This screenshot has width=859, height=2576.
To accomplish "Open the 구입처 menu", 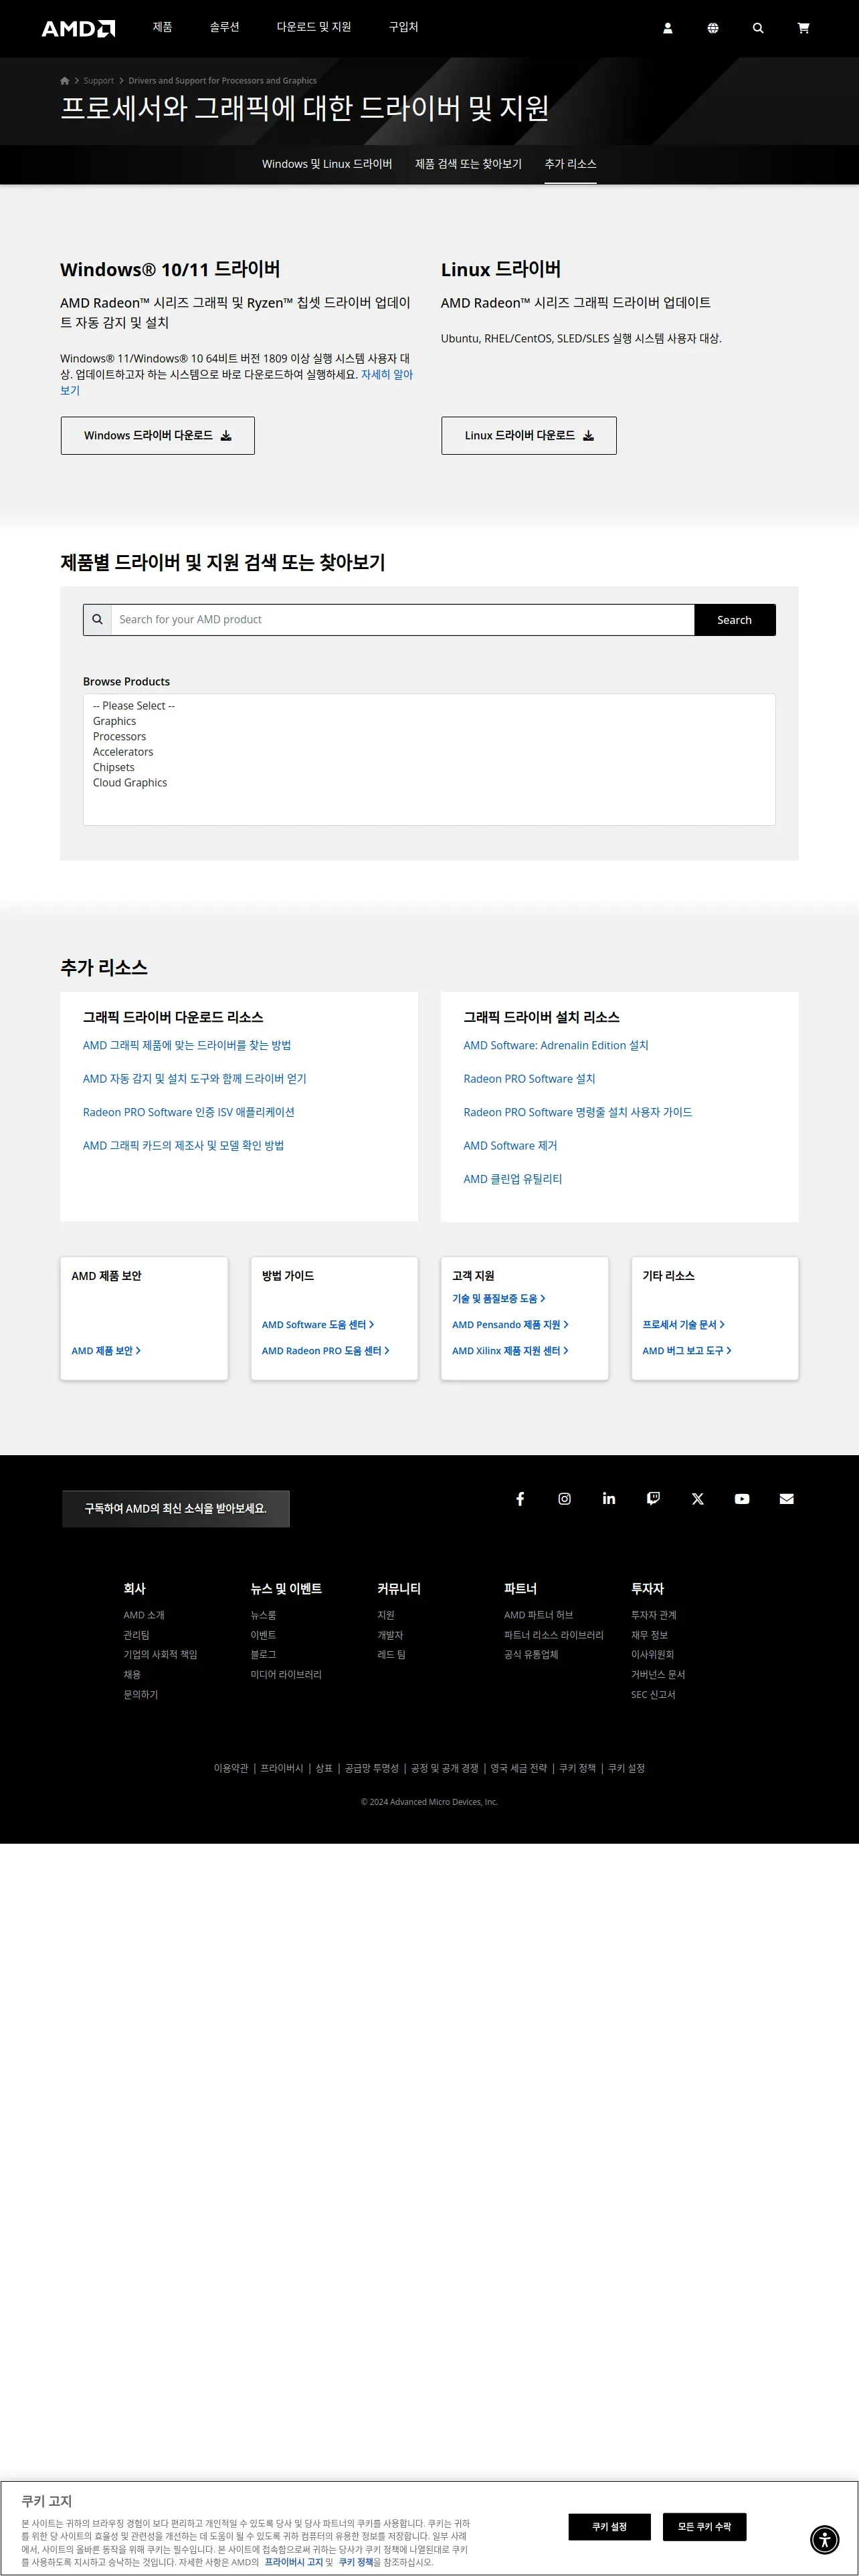I will click(x=403, y=27).
